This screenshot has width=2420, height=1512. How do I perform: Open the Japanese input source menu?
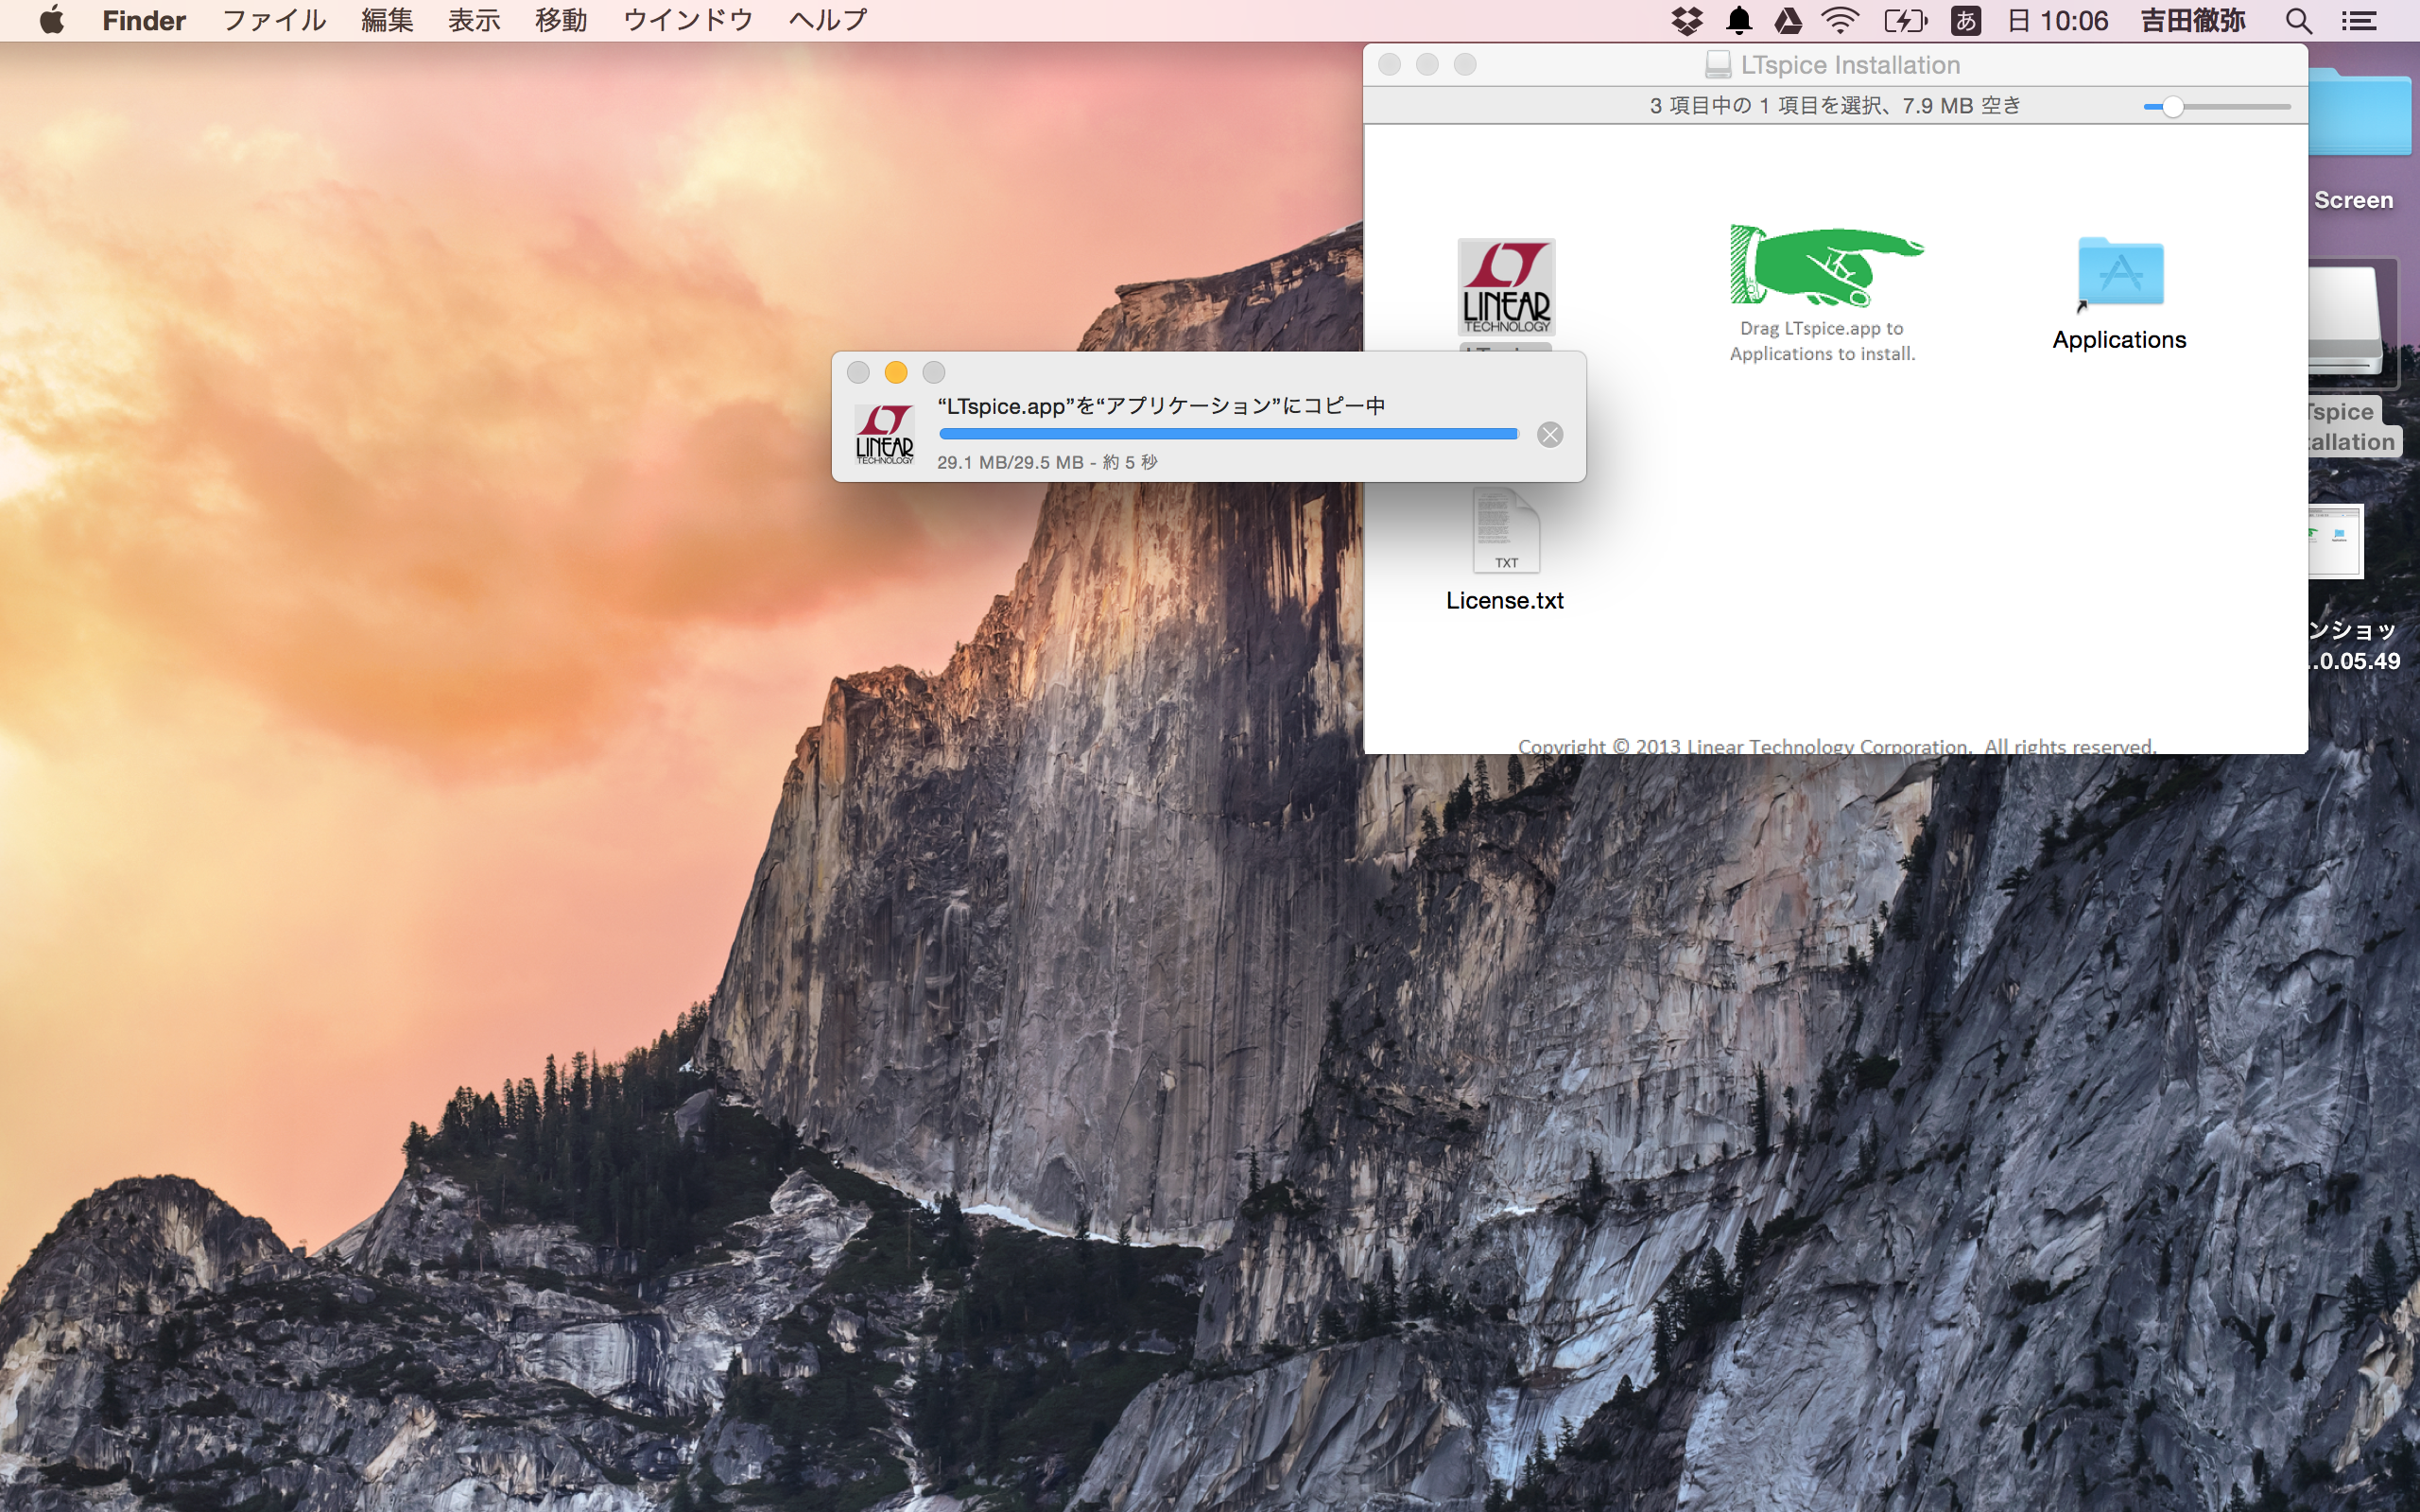coord(1965,21)
